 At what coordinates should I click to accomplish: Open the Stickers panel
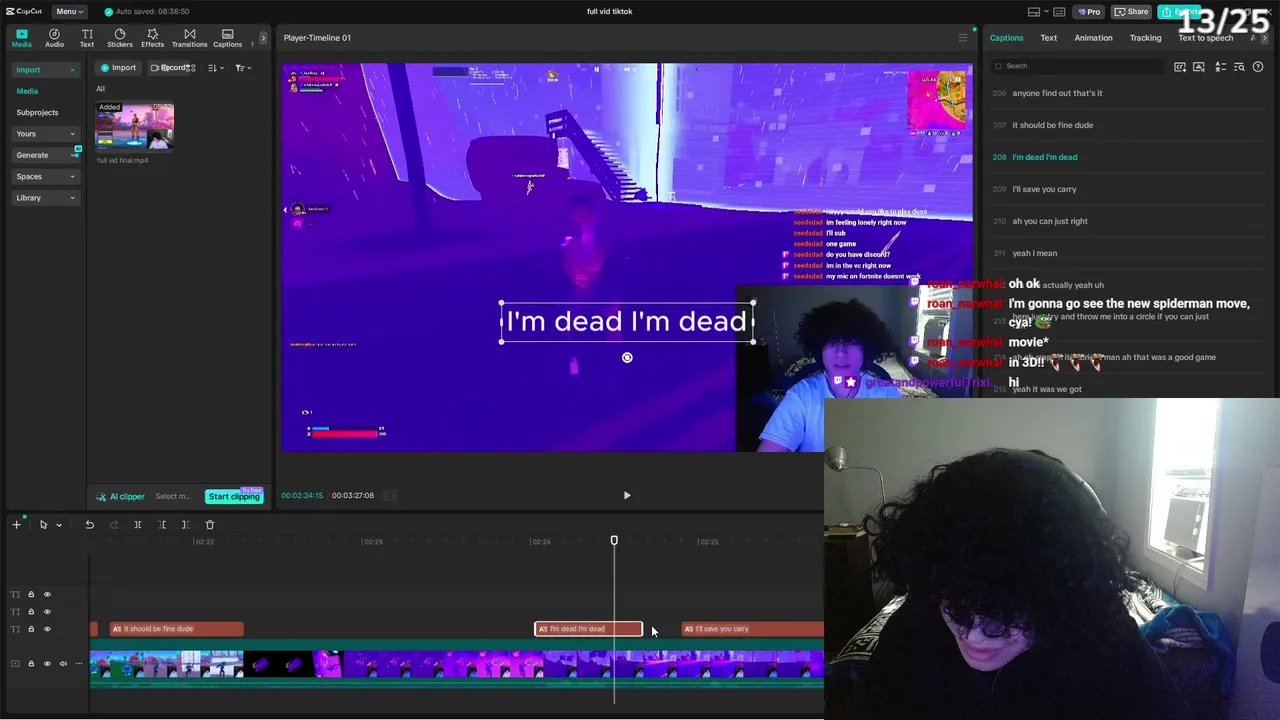(x=120, y=38)
